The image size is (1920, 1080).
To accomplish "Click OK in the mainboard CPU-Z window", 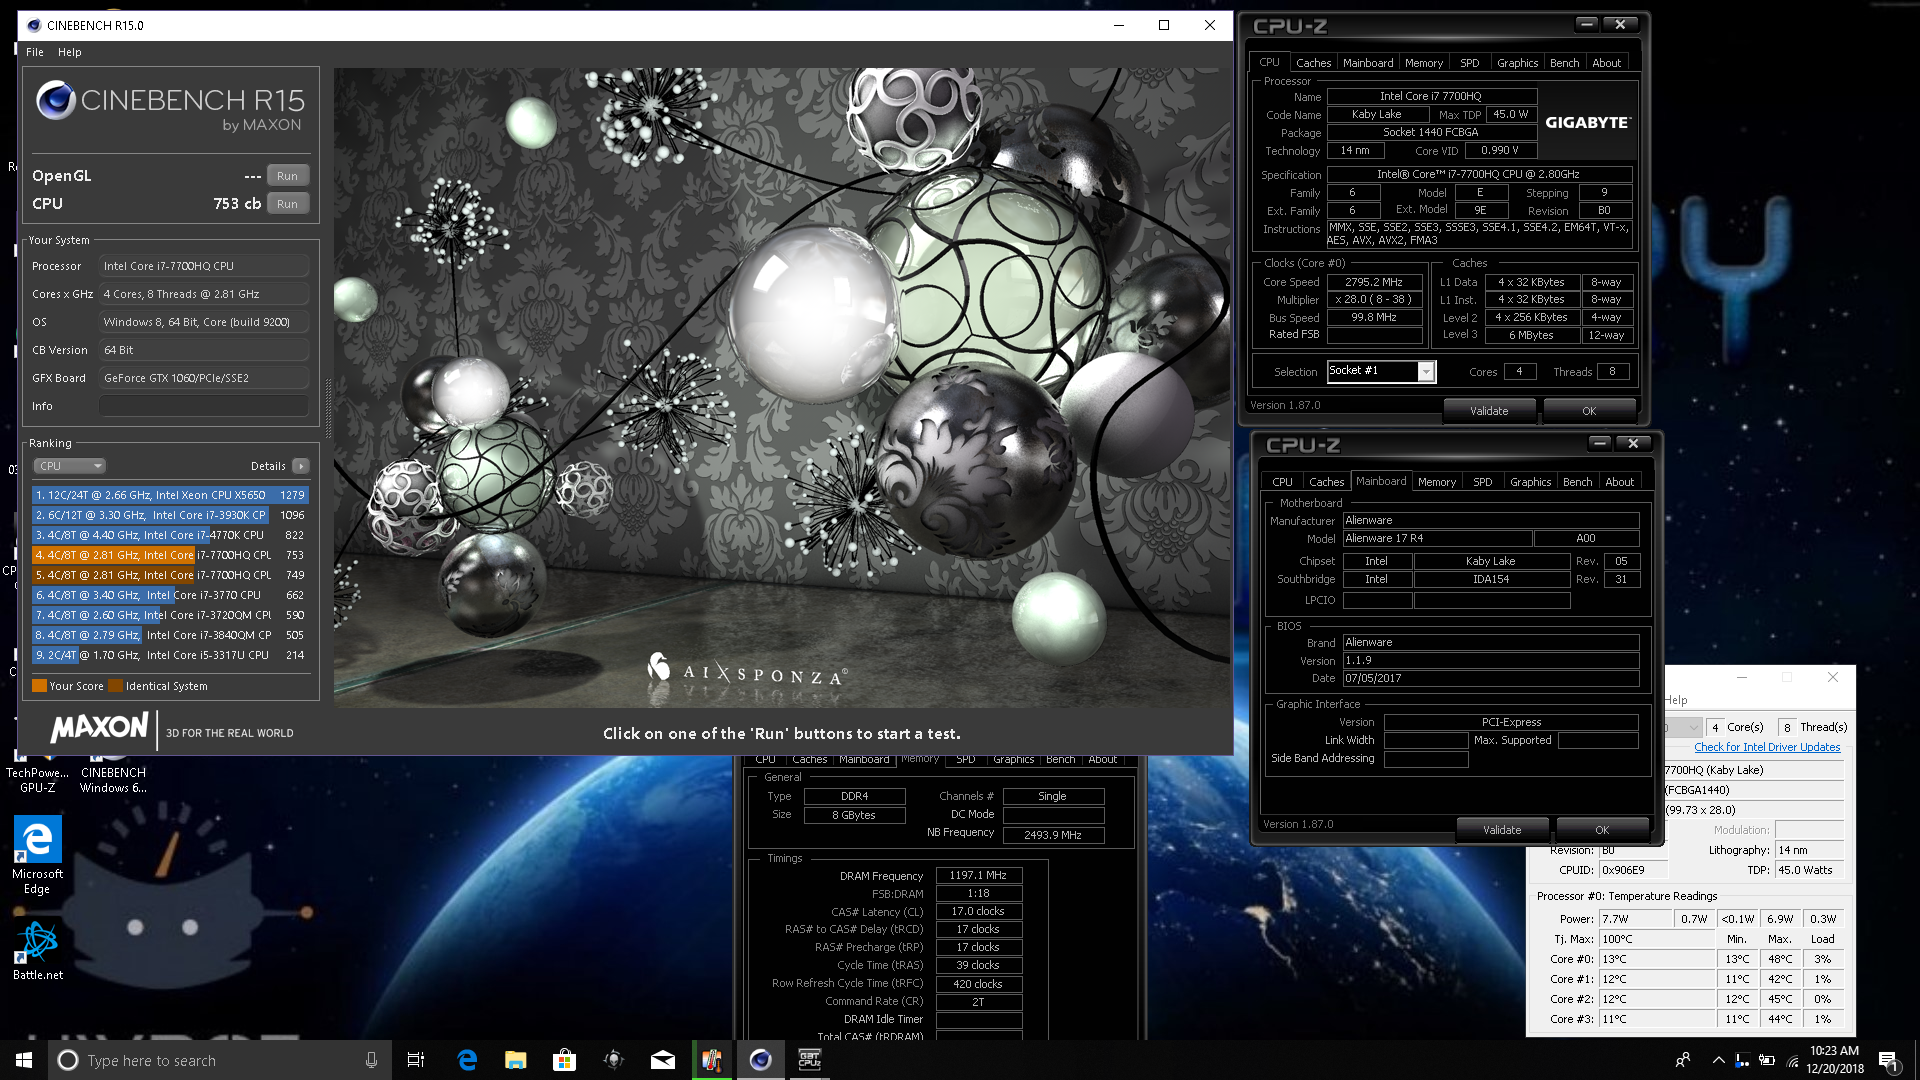I will click(x=1602, y=830).
